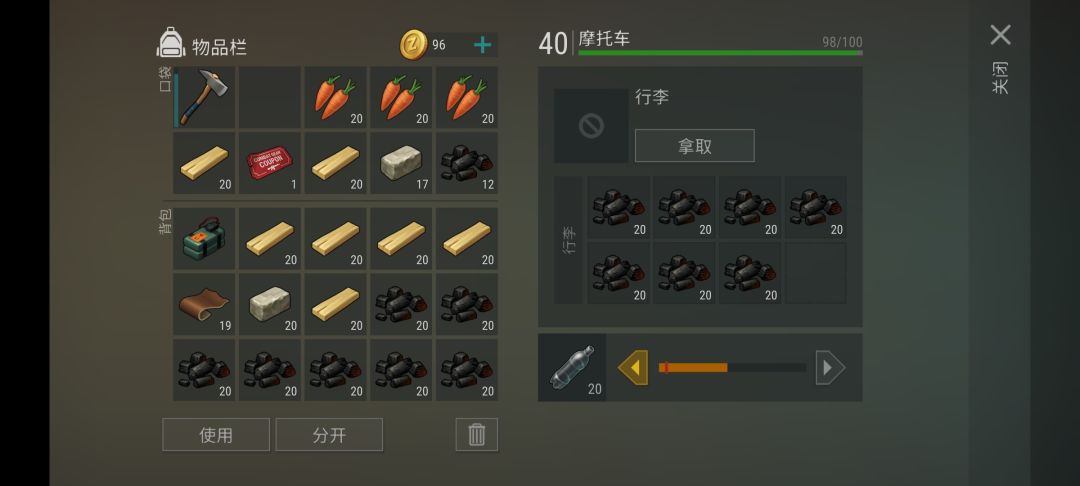1080x486 pixels.
Task: Select the empty luggage slot in motorcycle
Action: click(816, 273)
